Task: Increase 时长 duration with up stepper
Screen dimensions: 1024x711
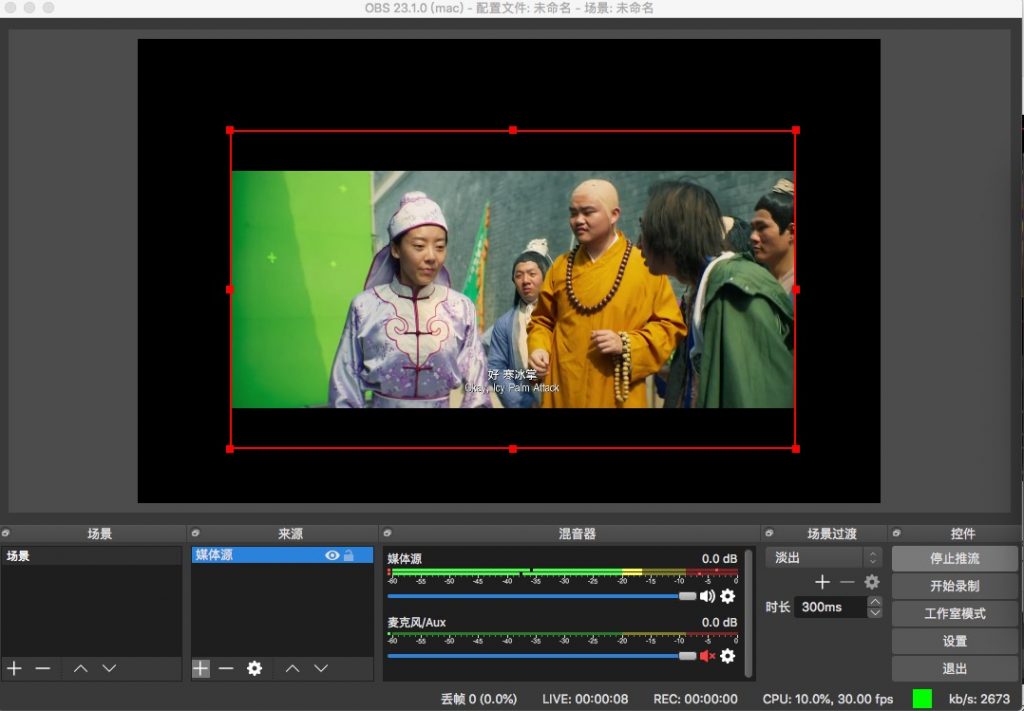Action: 874,601
